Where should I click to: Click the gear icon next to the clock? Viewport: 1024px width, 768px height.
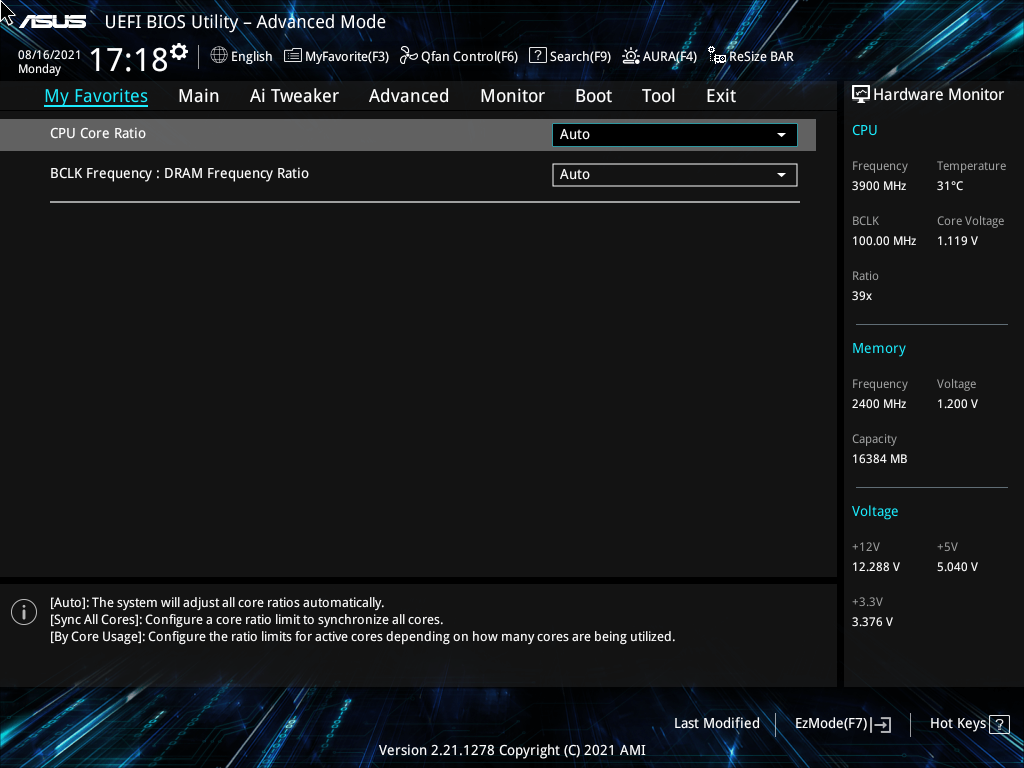(178, 52)
